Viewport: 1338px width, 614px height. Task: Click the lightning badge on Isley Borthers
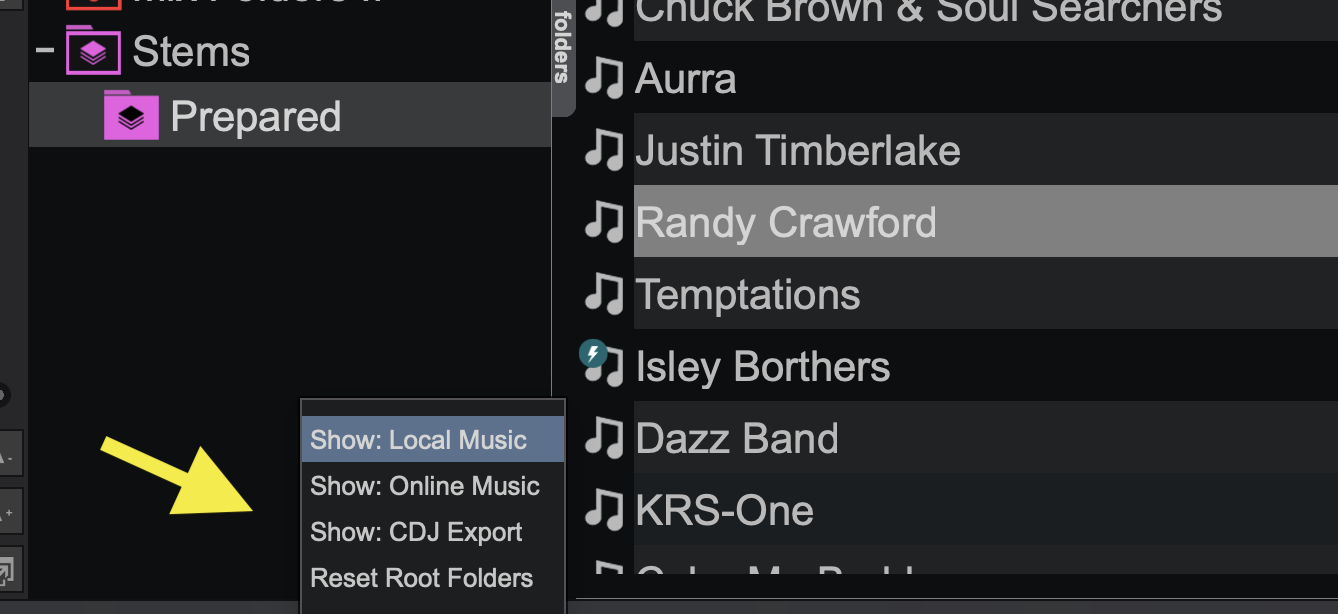point(594,353)
